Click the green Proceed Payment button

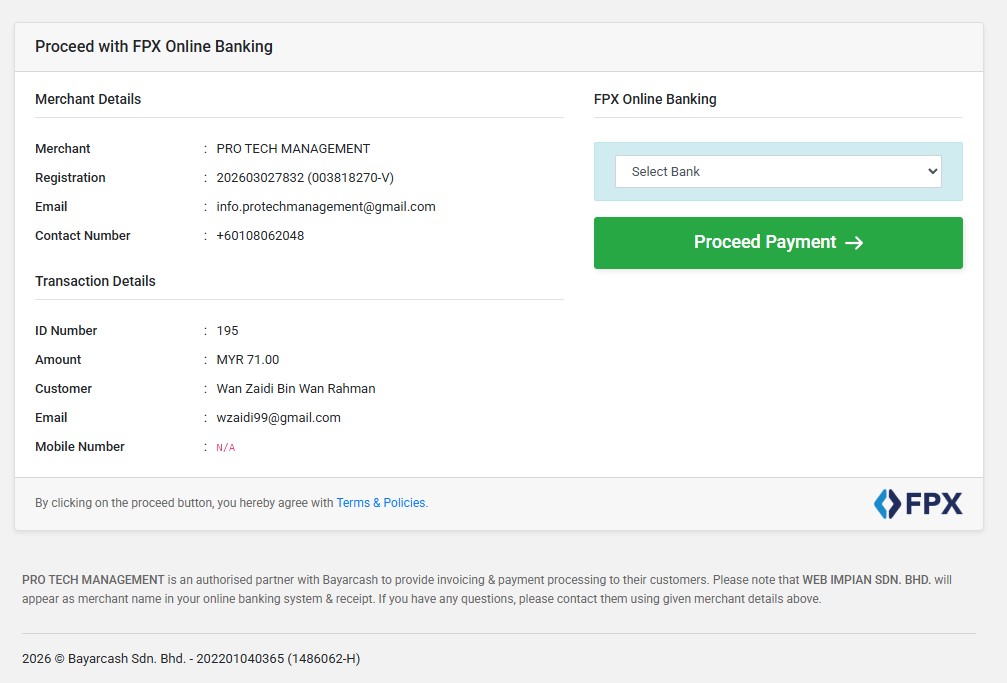[778, 243]
